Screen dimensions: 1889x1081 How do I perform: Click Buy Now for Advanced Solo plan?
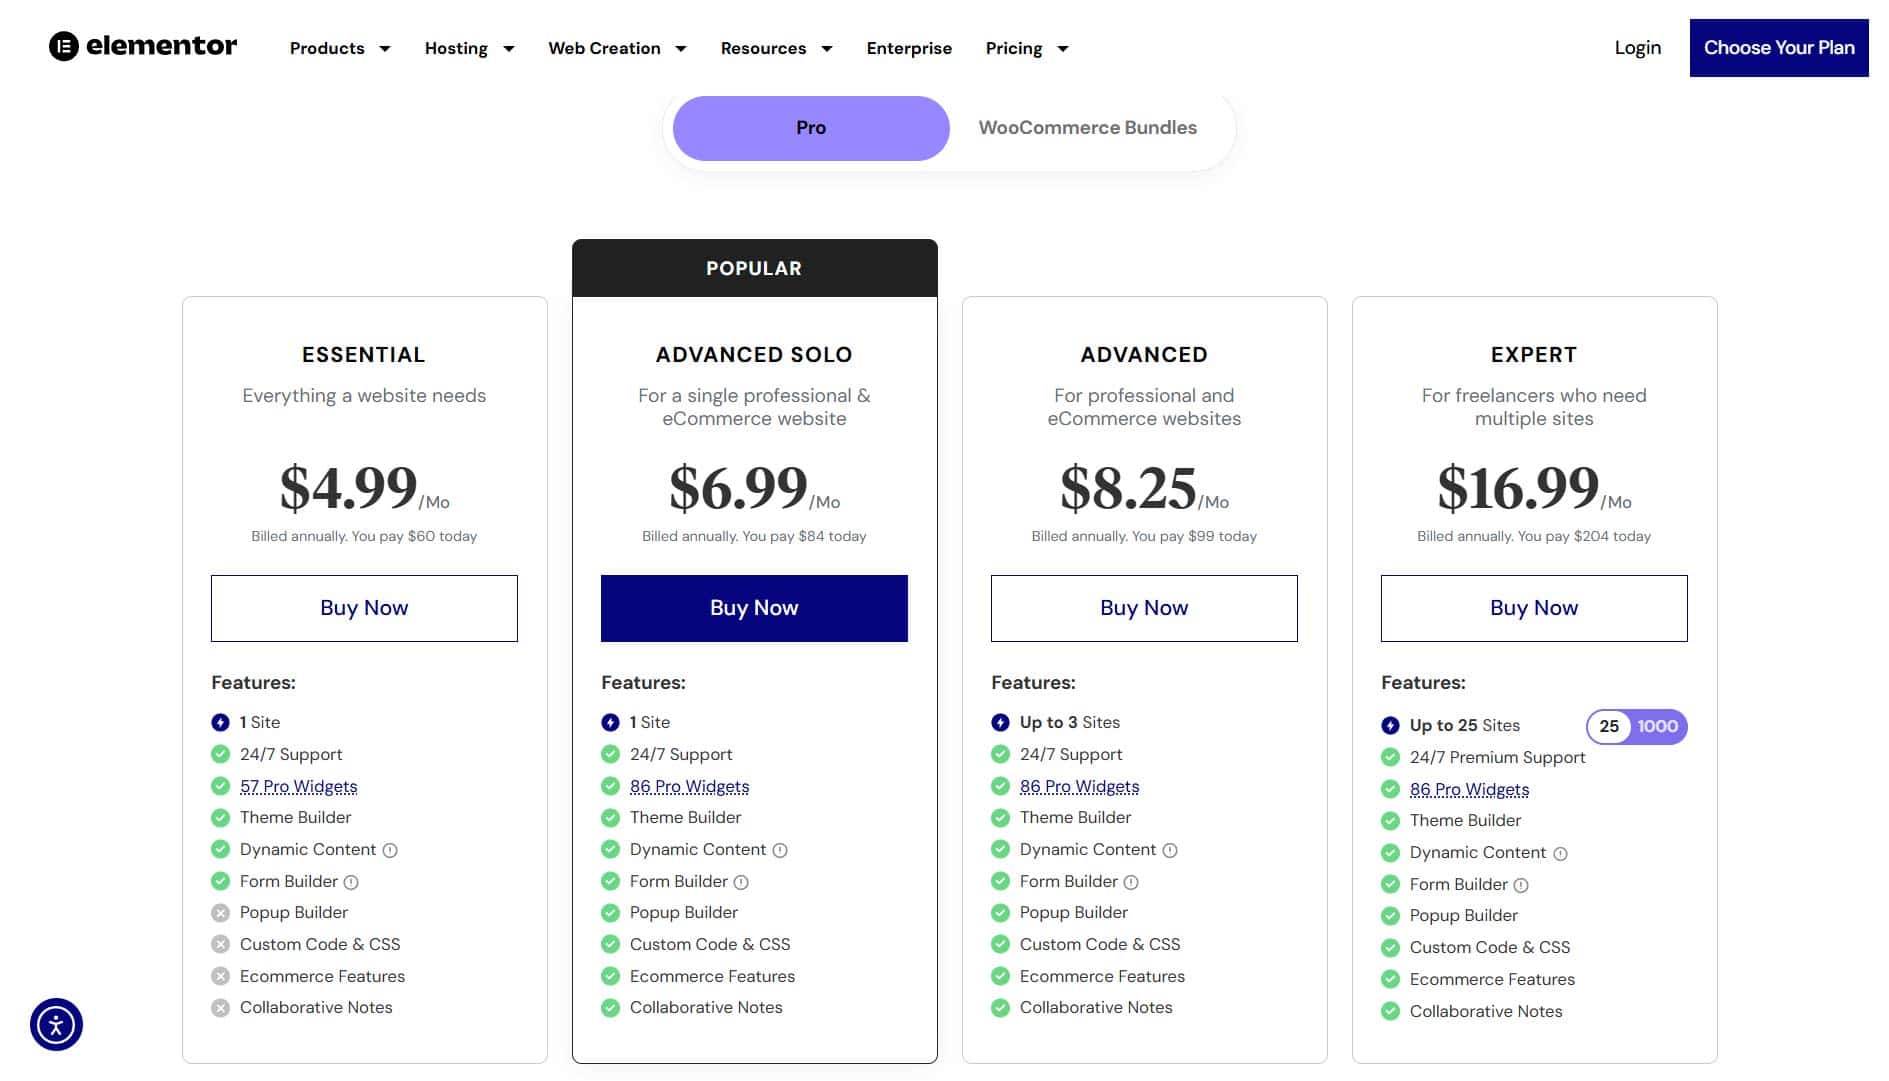754,608
